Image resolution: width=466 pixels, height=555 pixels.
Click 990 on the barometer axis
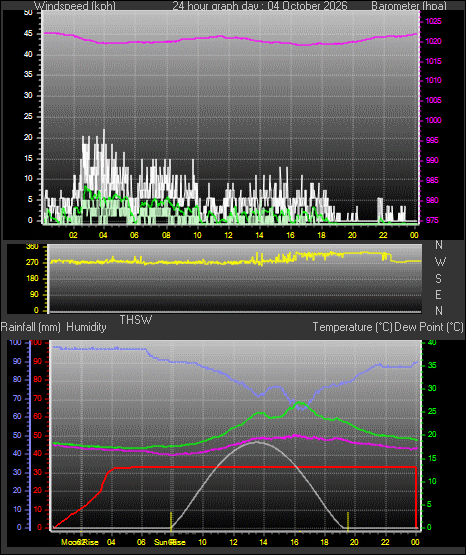[x=432, y=160]
